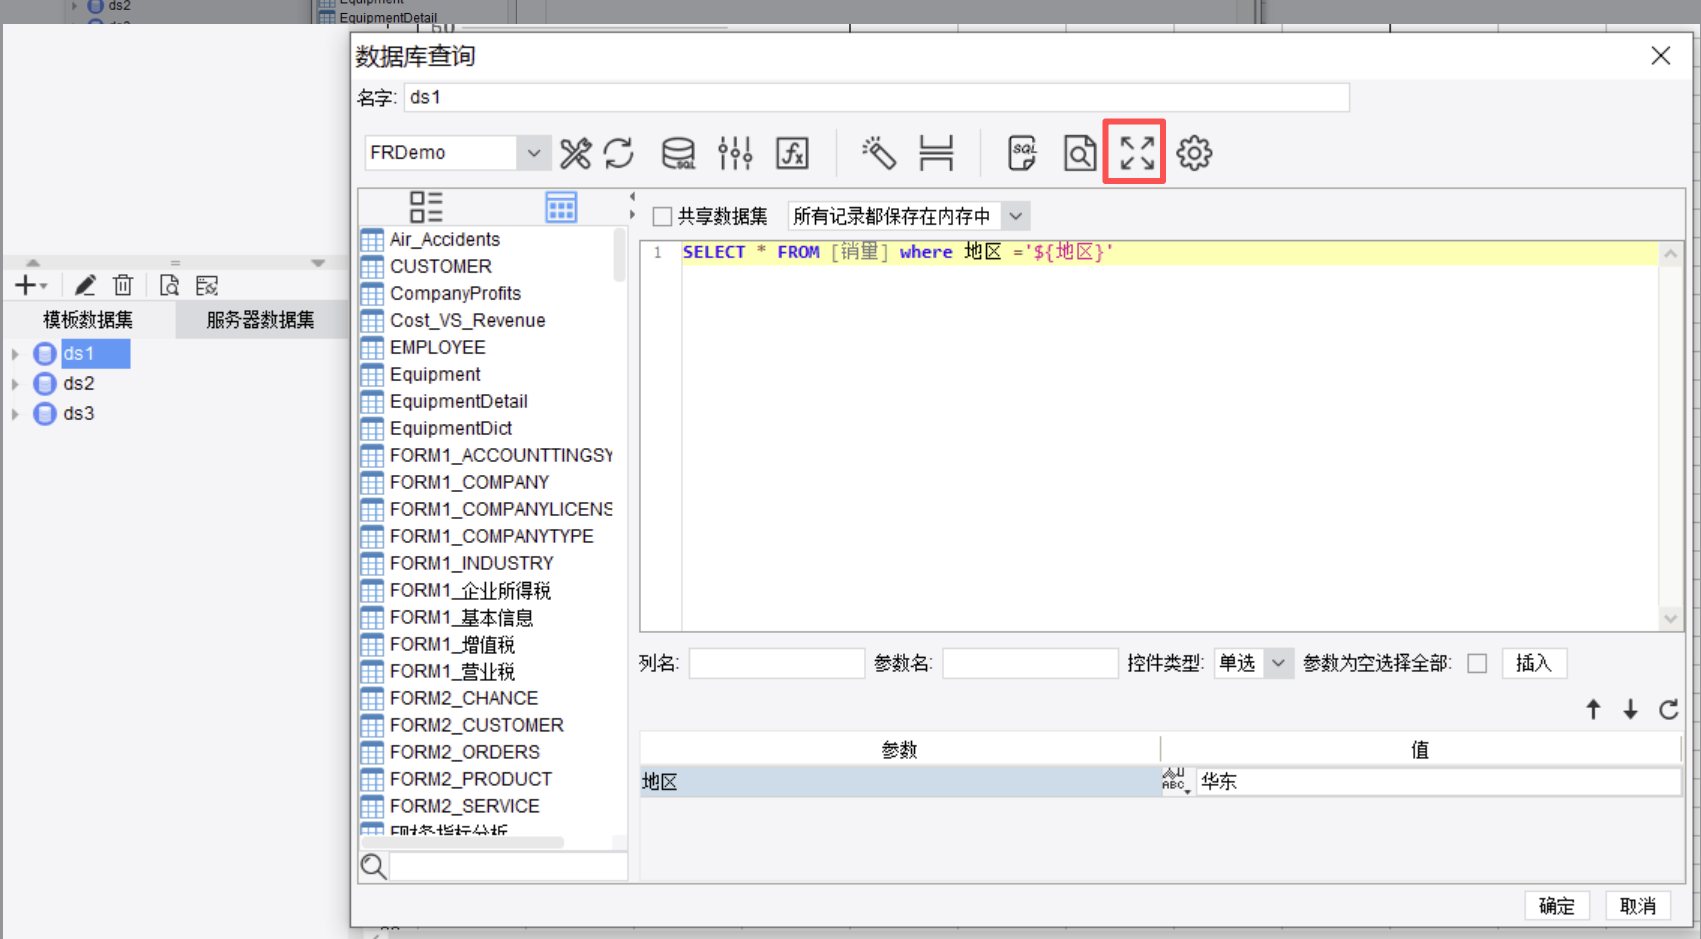Edit selected dataset with pencil icon

[x=85, y=286]
